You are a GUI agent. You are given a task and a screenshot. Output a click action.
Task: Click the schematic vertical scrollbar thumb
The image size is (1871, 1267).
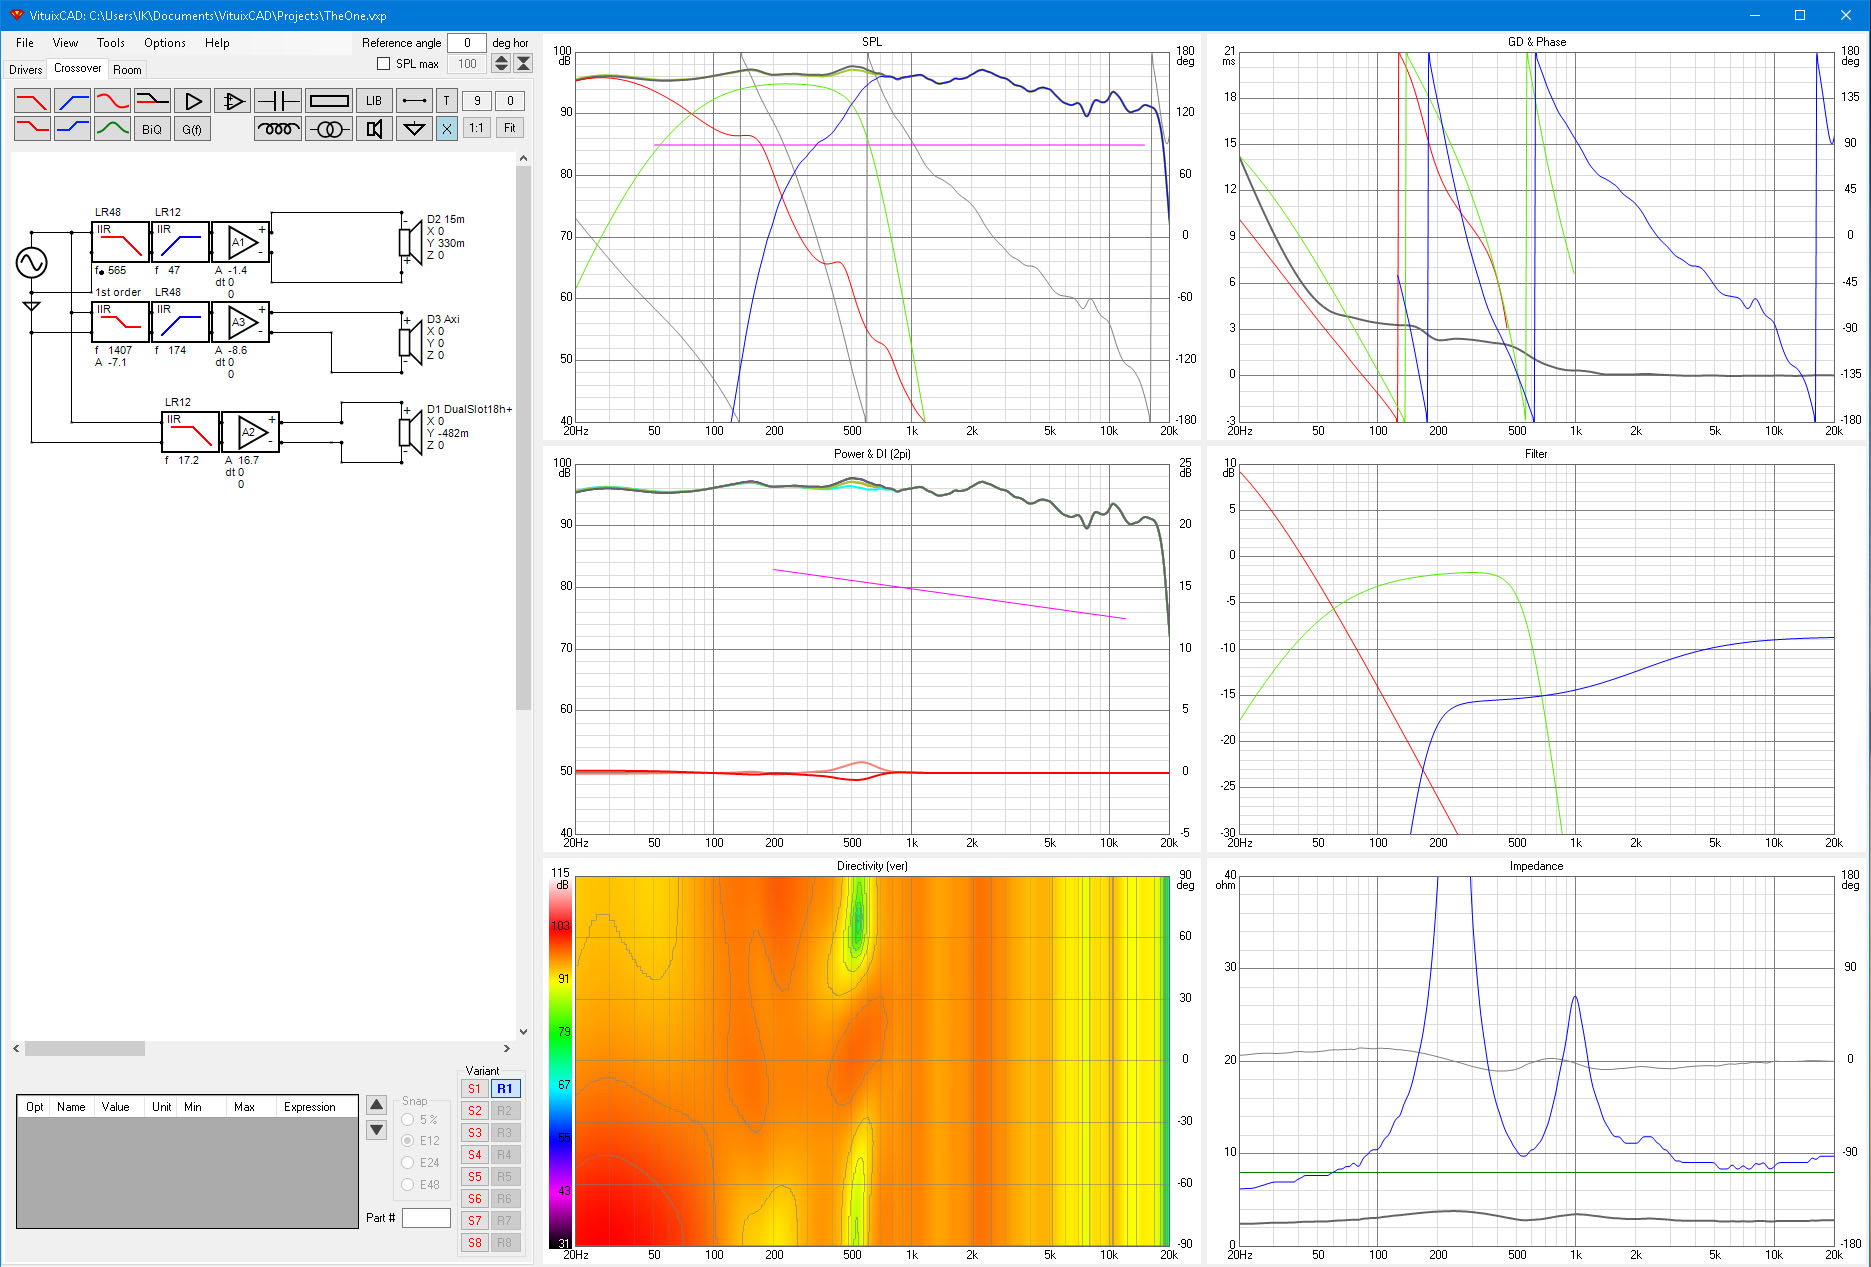coord(523,437)
